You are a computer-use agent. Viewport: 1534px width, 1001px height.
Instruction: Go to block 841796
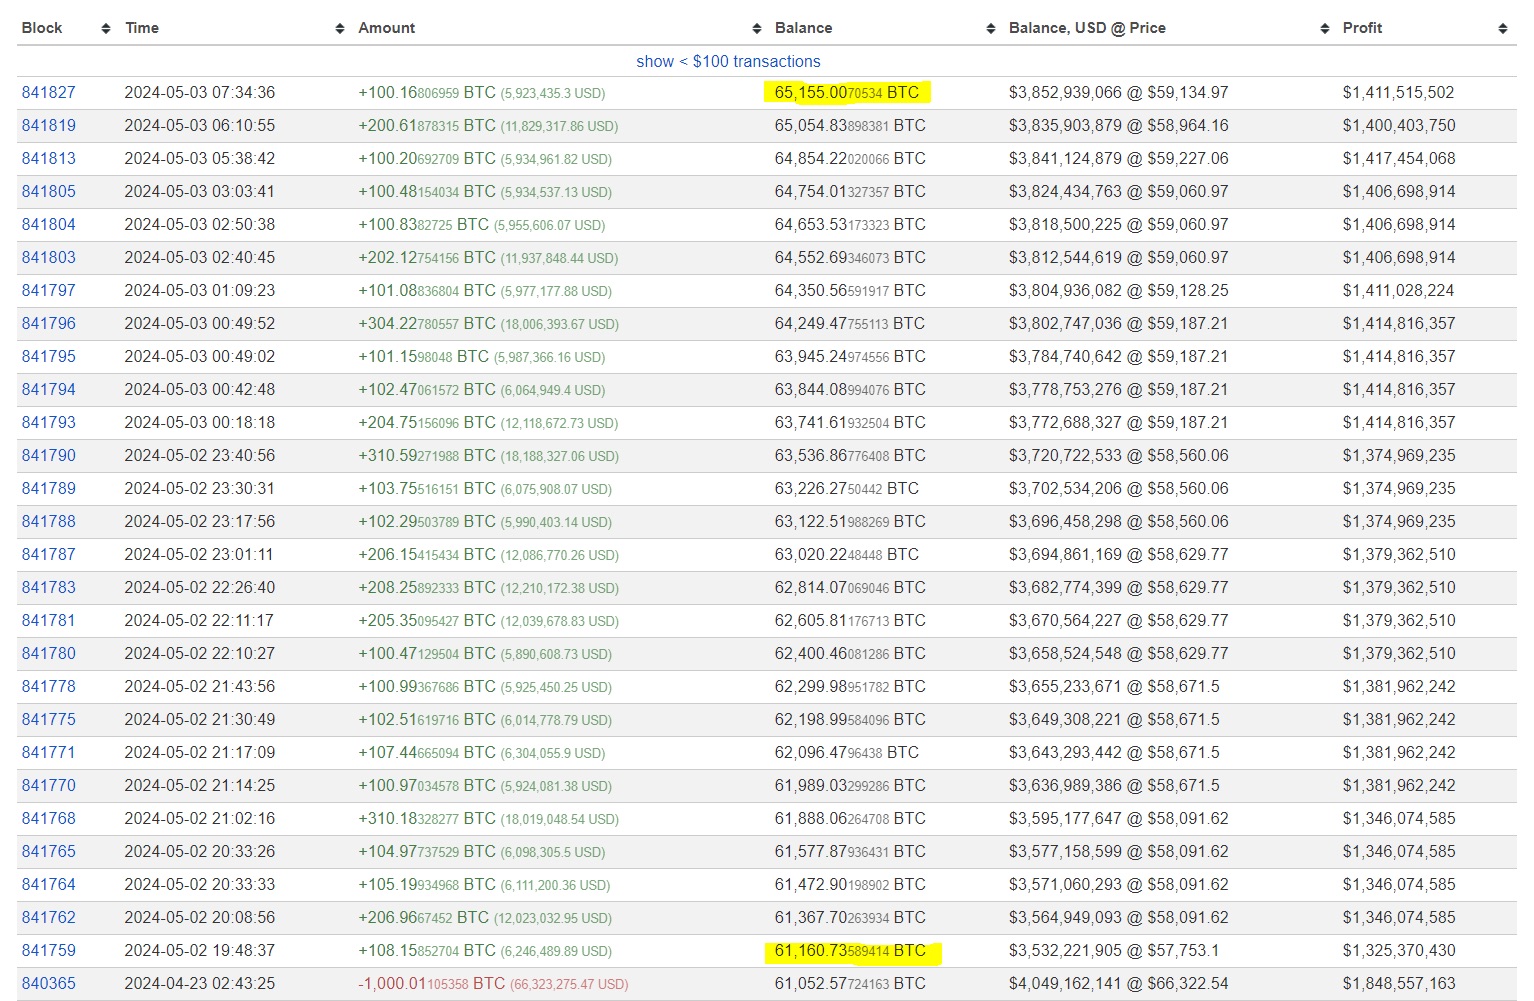pyautogui.click(x=49, y=323)
